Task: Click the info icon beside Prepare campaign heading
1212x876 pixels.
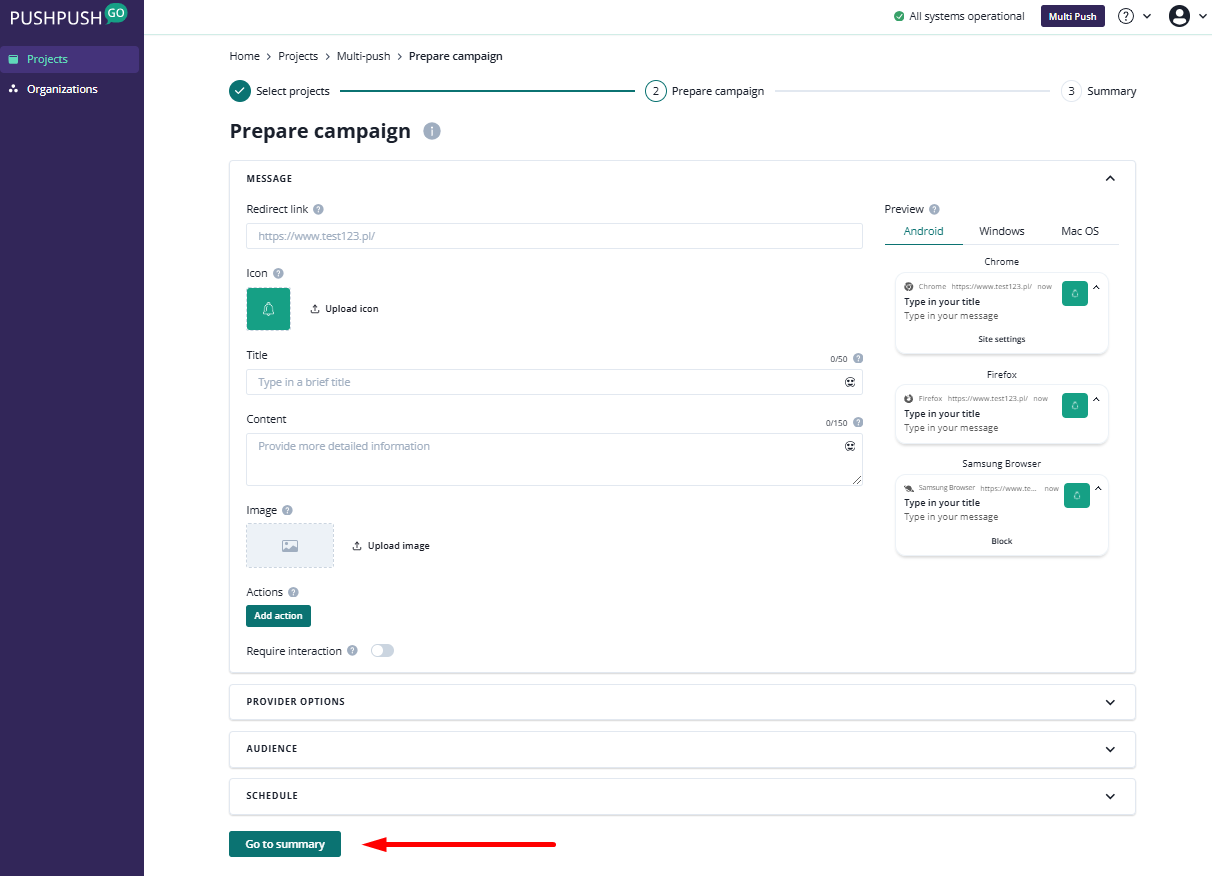Action: pos(432,131)
